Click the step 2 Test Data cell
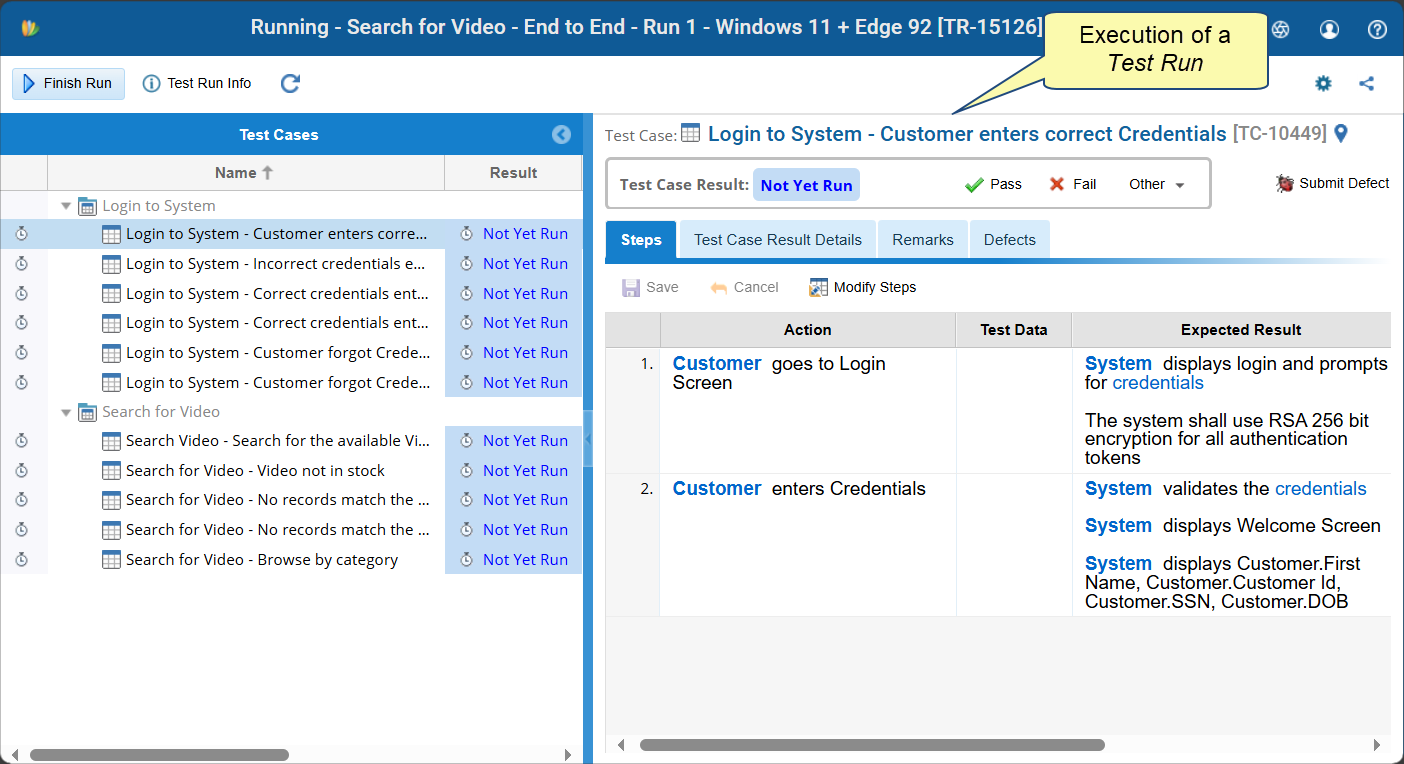Screen dimensions: 1404x764 [1014, 545]
